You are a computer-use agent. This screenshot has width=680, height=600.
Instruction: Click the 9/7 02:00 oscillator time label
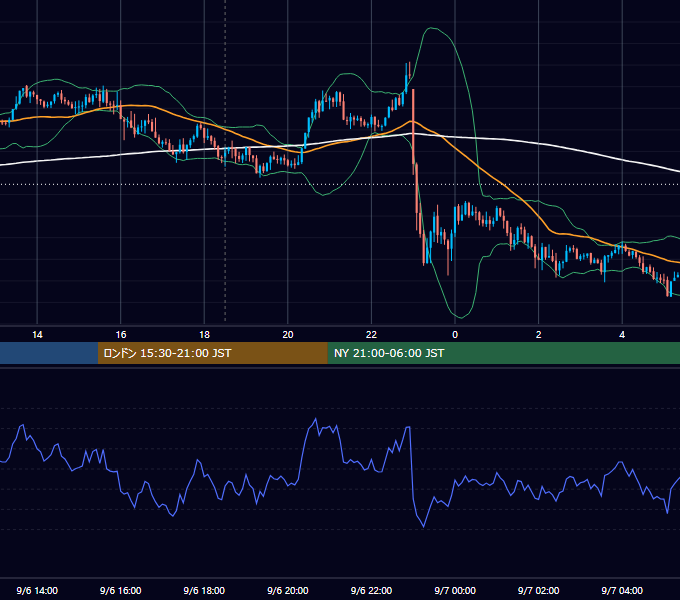539,590
